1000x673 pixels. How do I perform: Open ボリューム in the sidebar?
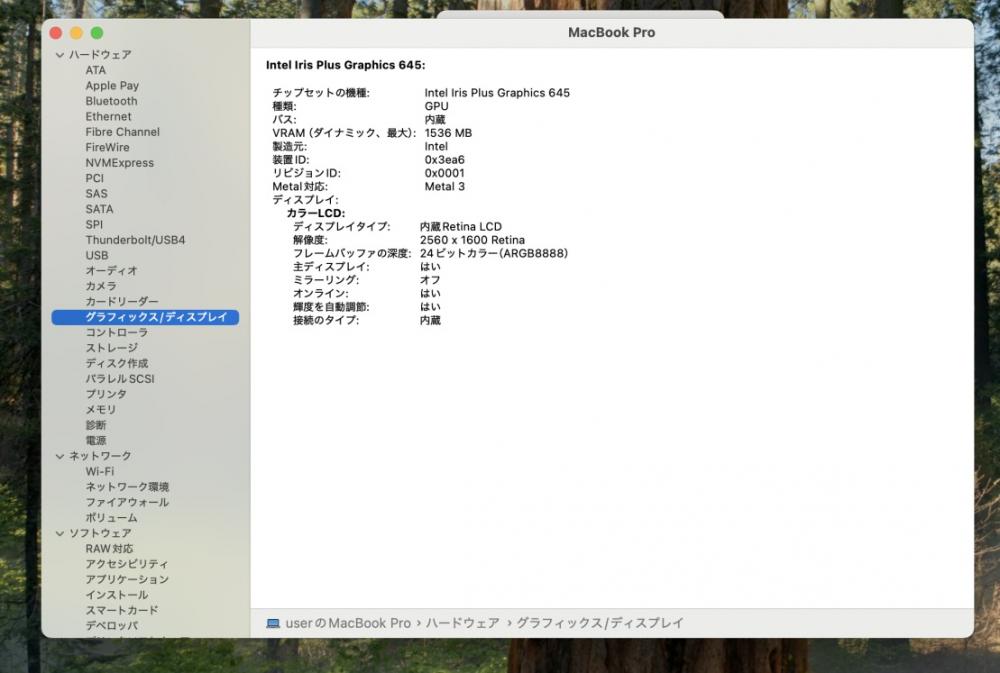[x=112, y=518]
